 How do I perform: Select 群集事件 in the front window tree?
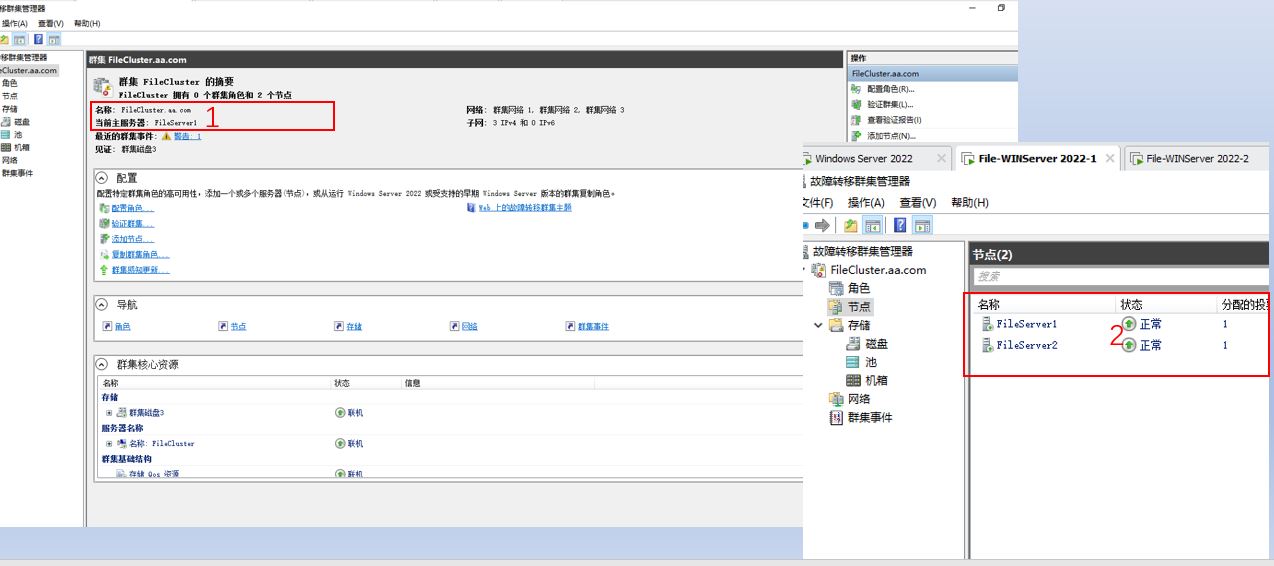(x=869, y=417)
